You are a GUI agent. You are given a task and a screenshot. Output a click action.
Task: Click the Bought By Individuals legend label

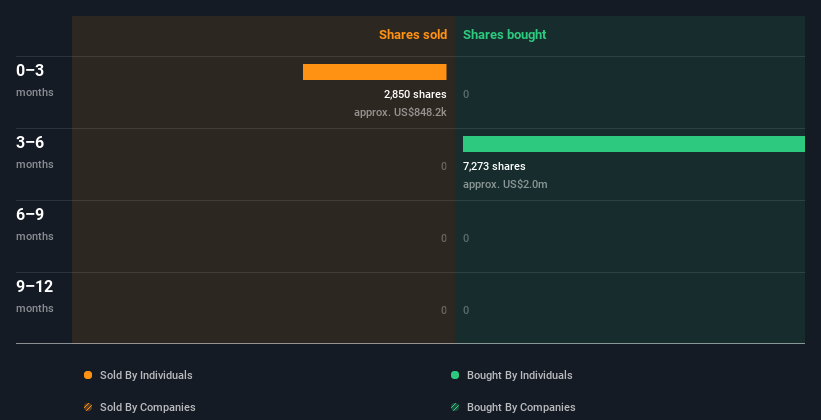click(x=519, y=375)
